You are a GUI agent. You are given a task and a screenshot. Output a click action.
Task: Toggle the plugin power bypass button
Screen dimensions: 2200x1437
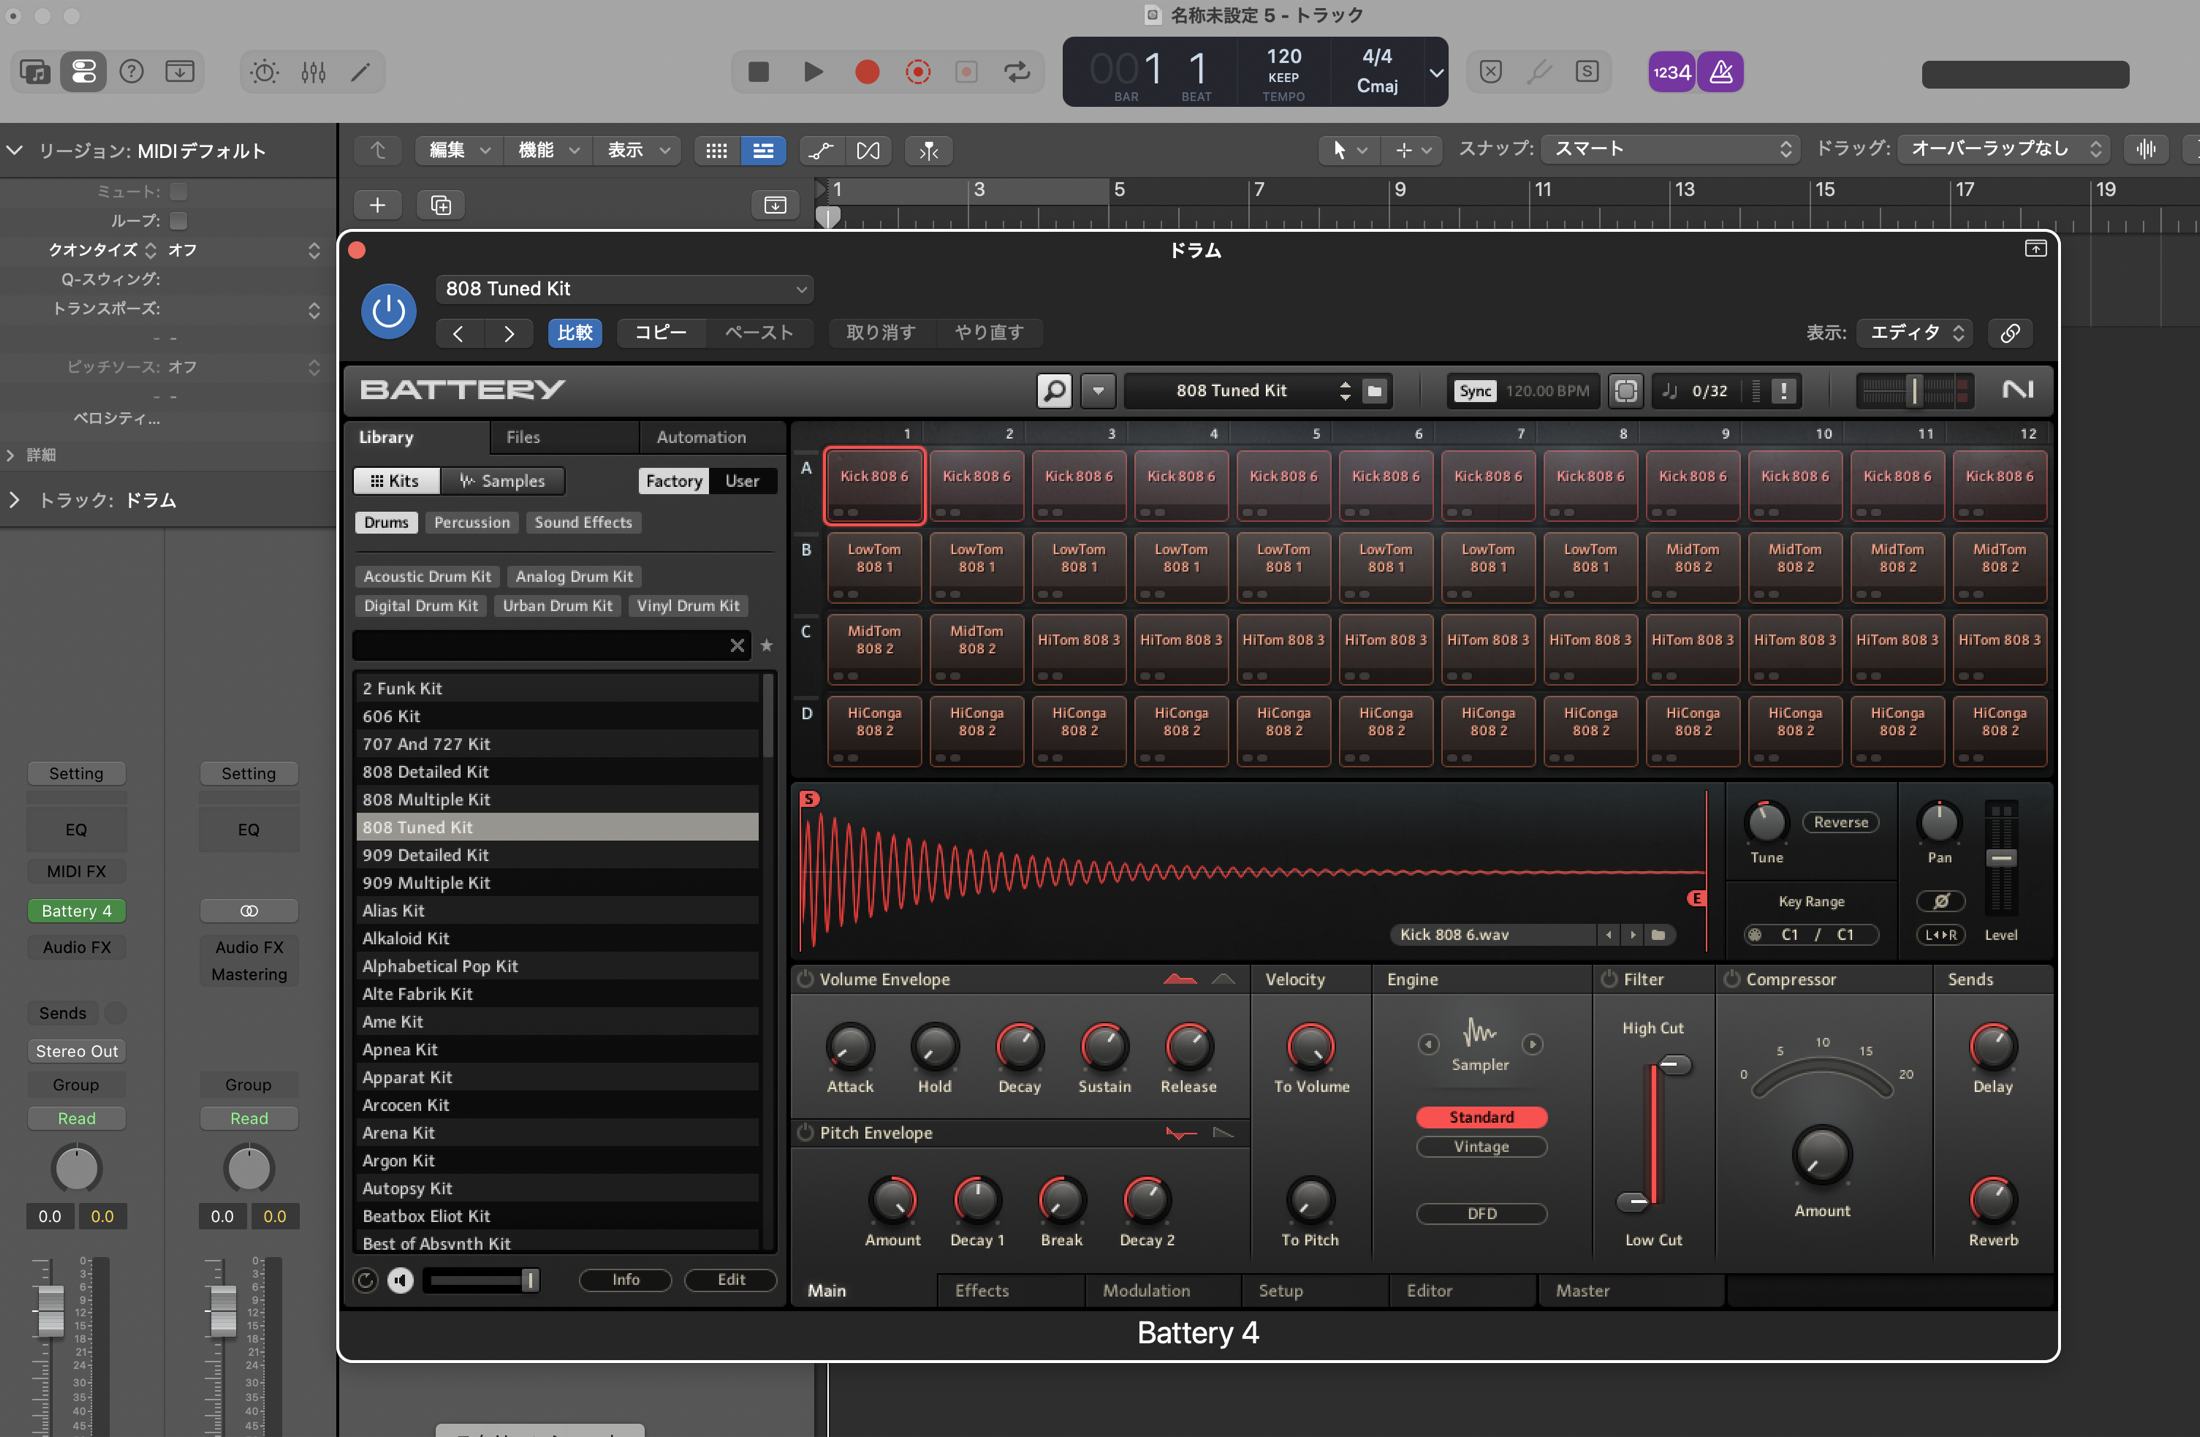click(388, 311)
